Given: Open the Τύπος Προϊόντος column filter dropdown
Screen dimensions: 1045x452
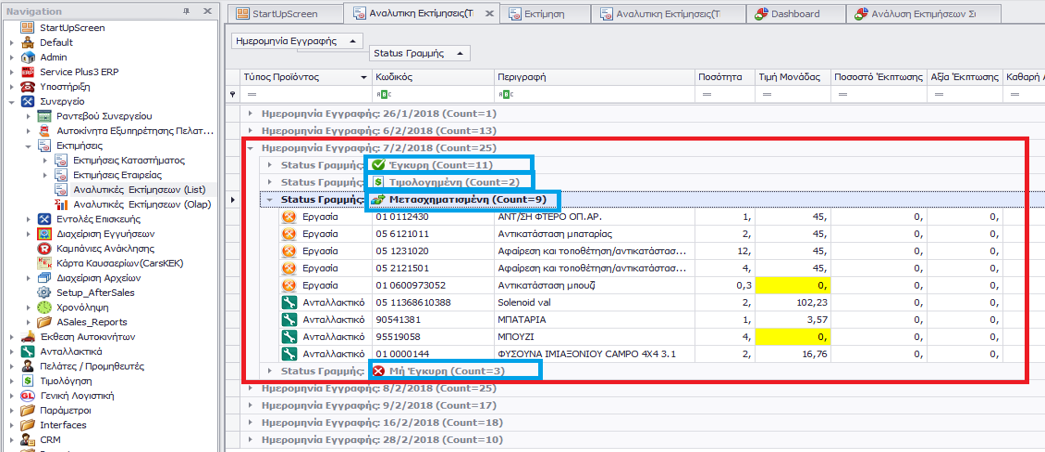Looking at the screenshot, I should 362,77.
